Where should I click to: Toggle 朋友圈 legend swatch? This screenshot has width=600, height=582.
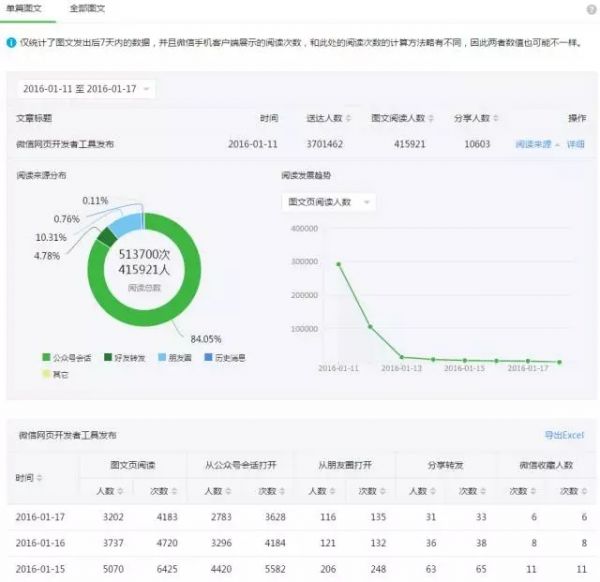tap(162, 357)
